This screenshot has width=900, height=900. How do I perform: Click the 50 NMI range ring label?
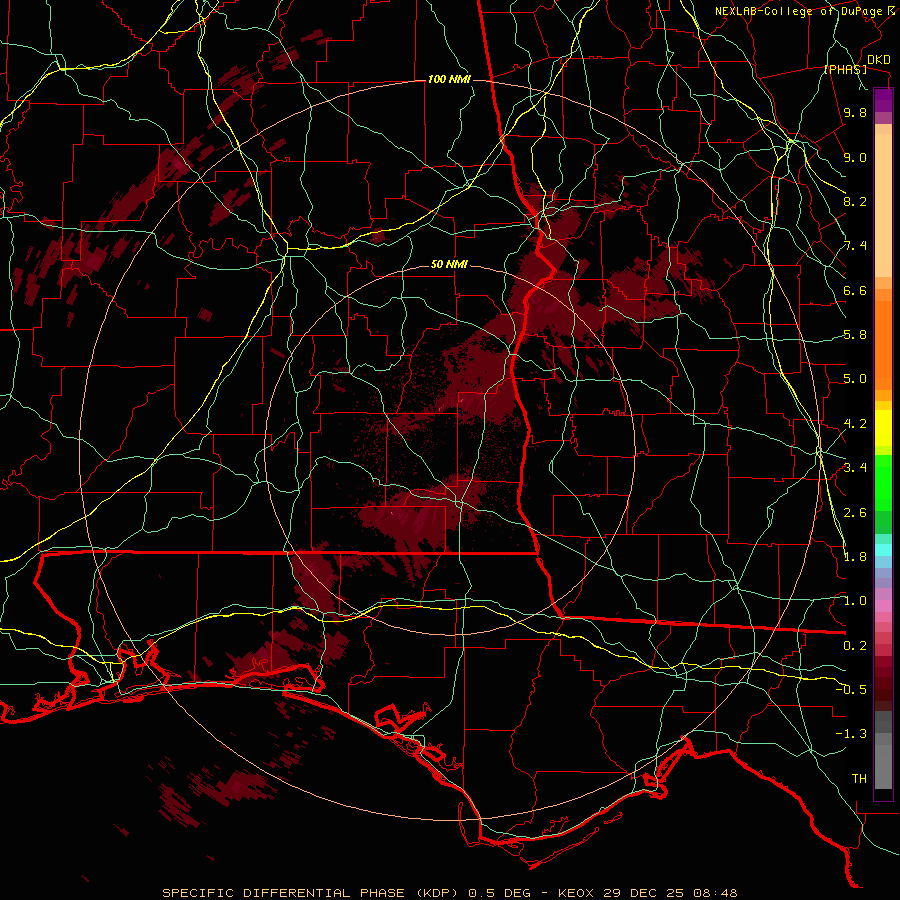click(x=449, y=265)
